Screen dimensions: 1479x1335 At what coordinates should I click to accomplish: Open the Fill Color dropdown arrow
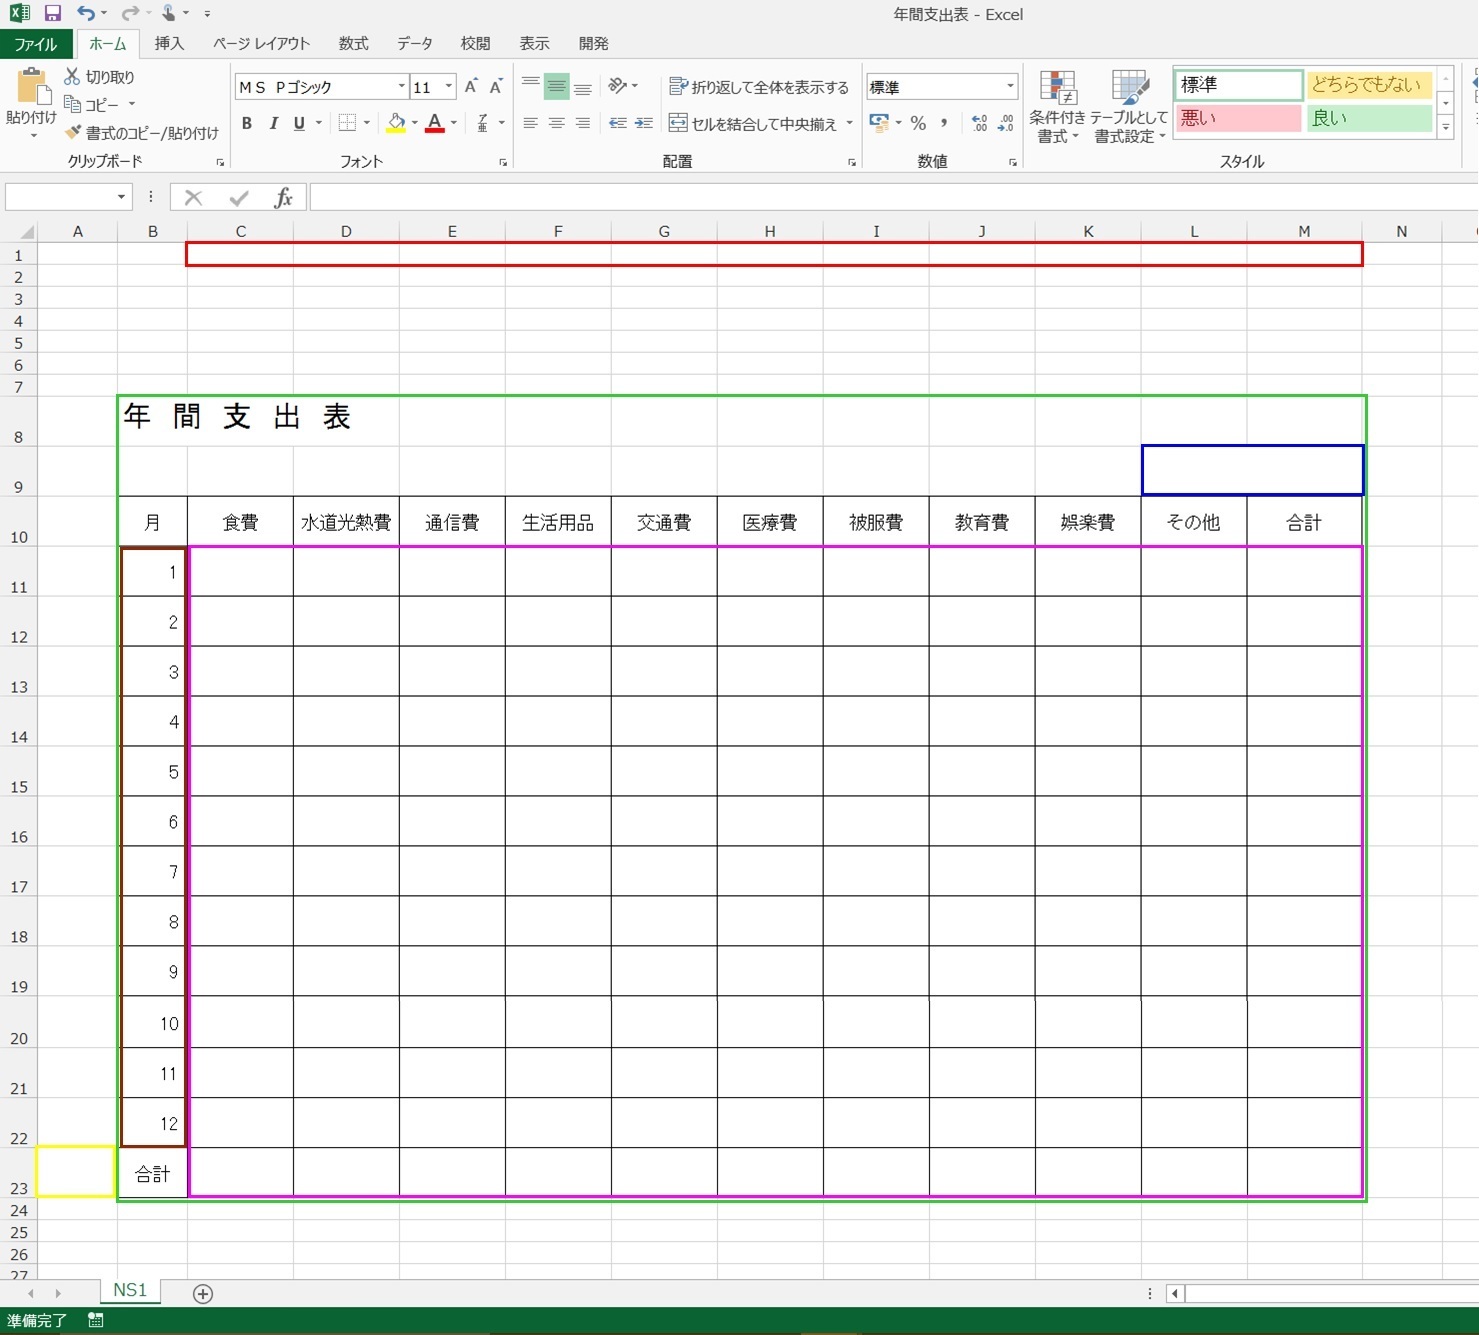[415, 123]
